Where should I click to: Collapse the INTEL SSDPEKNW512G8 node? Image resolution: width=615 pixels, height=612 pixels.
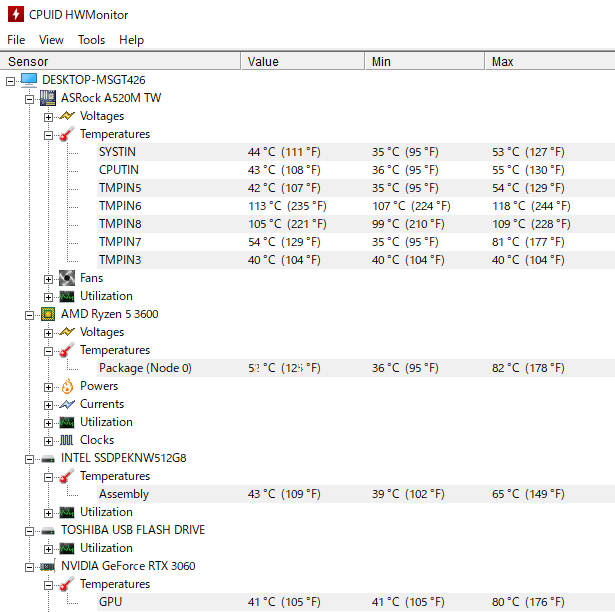(x=29, y=459)
